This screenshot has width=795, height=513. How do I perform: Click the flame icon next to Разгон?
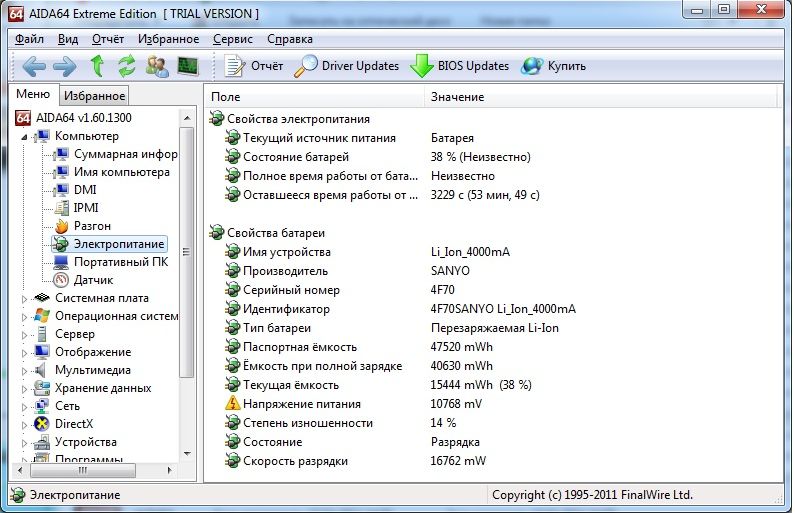[61, 226]
